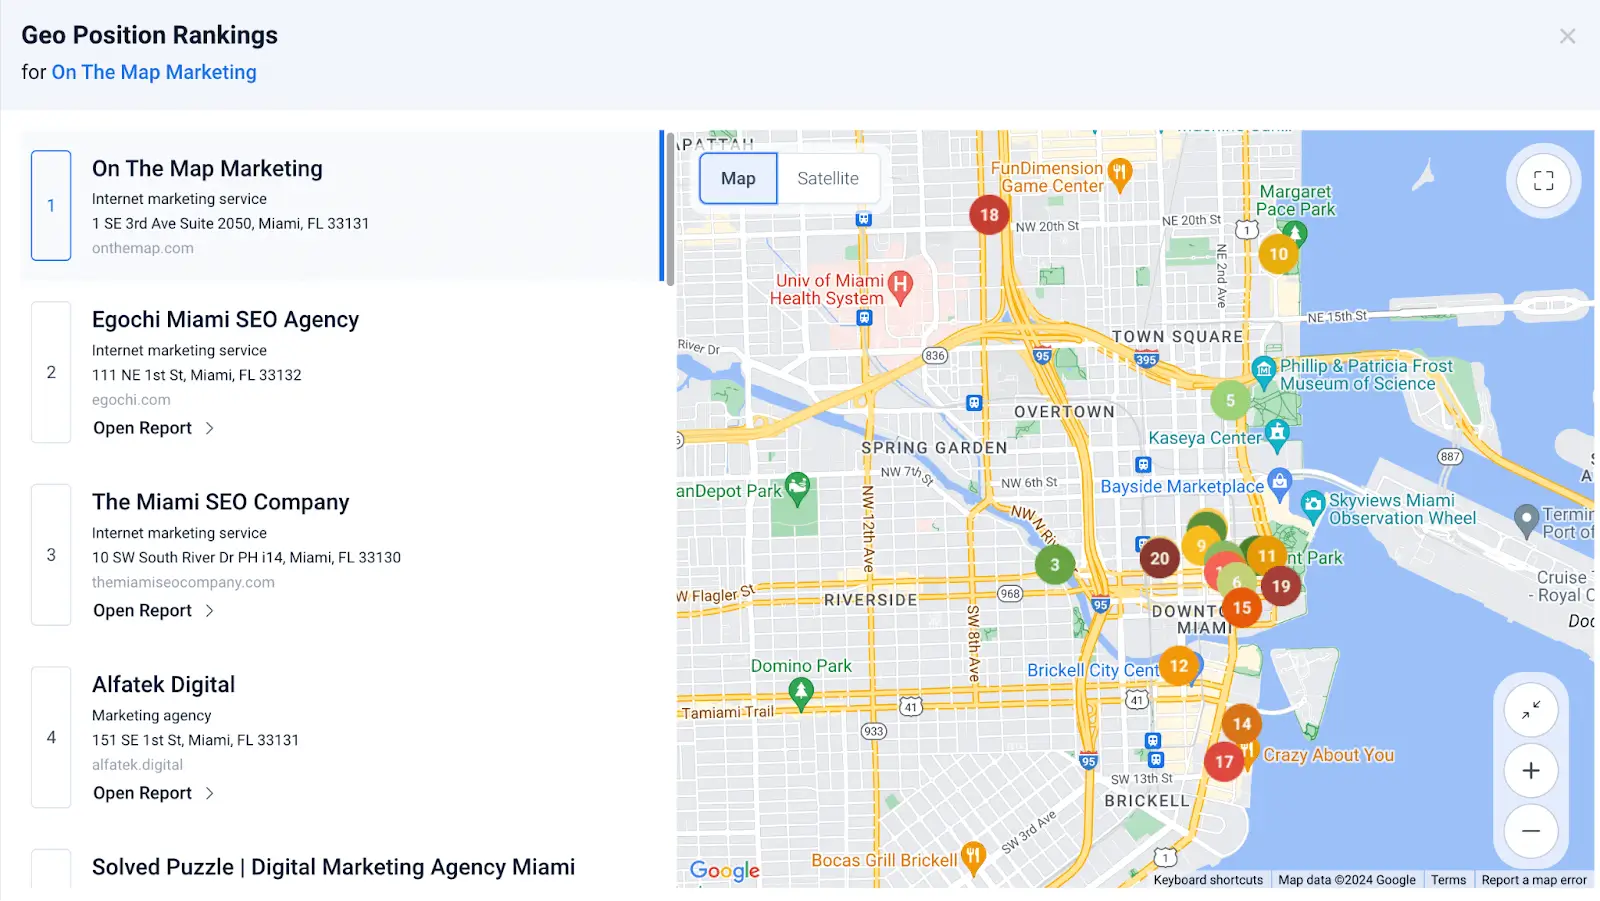This screenshot has width=1600, height=901.
Task: Select The Miami SEO Company title
Action: click(x=221, y=502)
